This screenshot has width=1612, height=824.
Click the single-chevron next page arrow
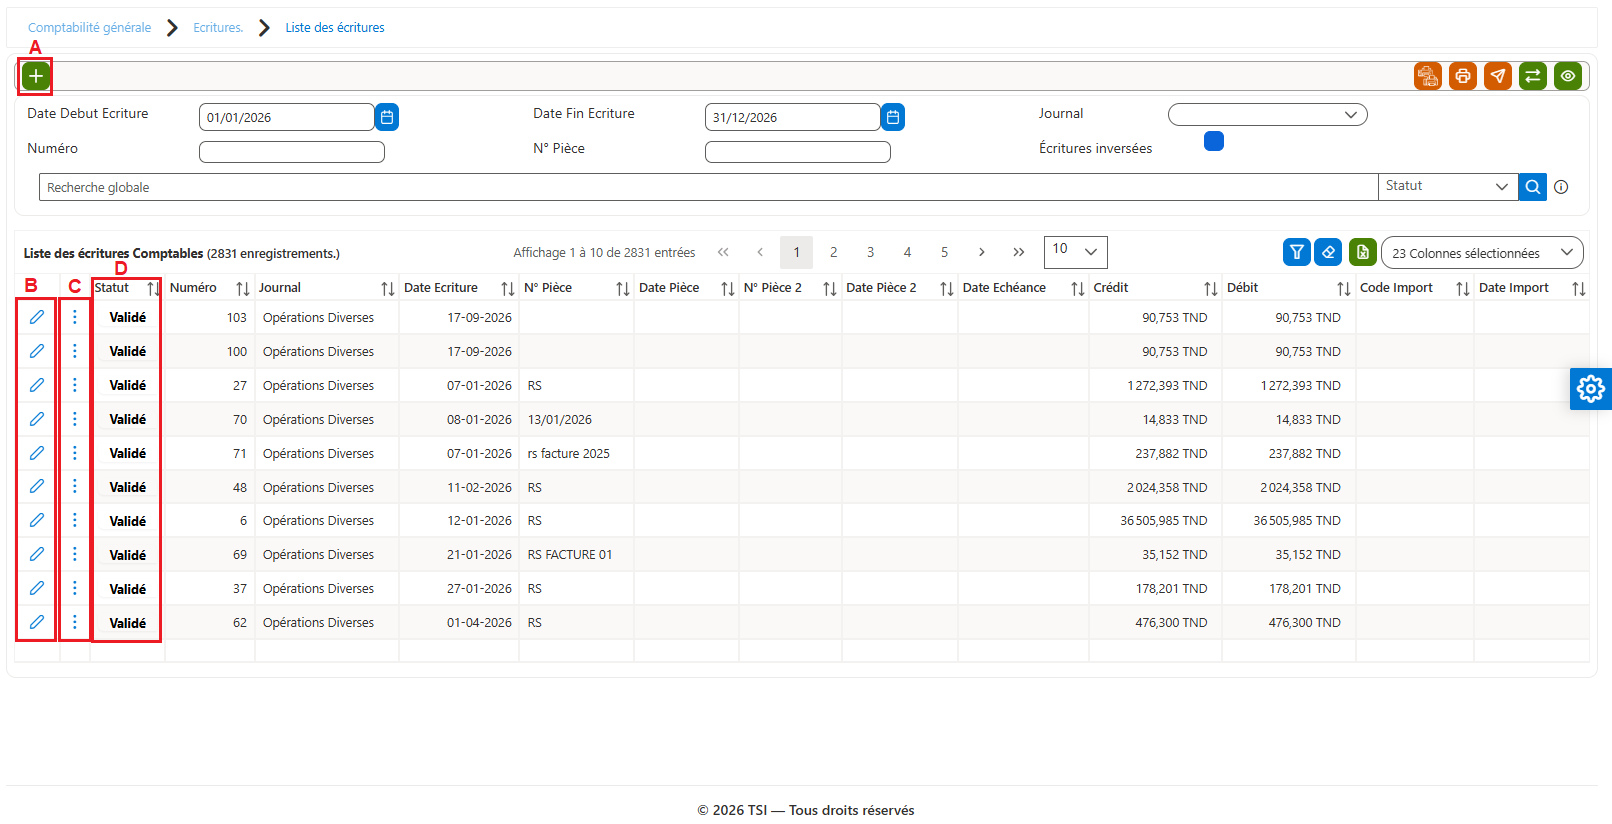pyautogui.click(x=981, y=252)
